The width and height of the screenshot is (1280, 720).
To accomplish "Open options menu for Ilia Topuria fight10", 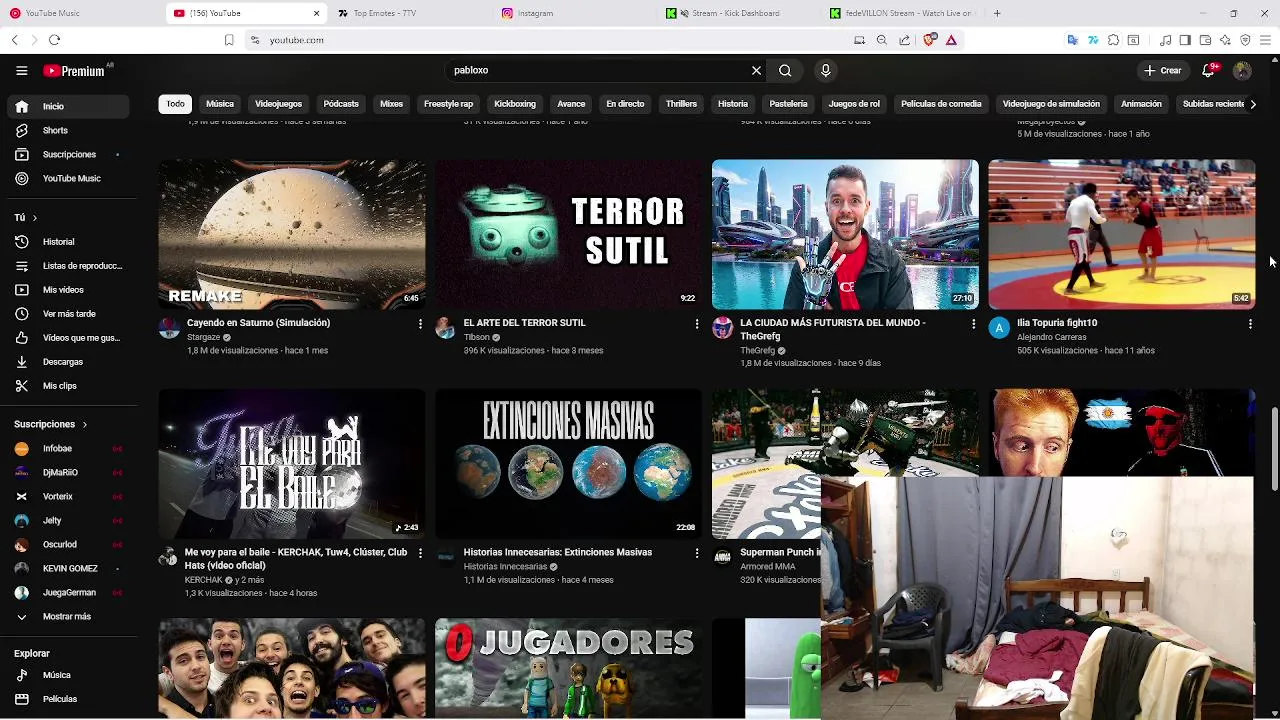I will [1250, 324].
